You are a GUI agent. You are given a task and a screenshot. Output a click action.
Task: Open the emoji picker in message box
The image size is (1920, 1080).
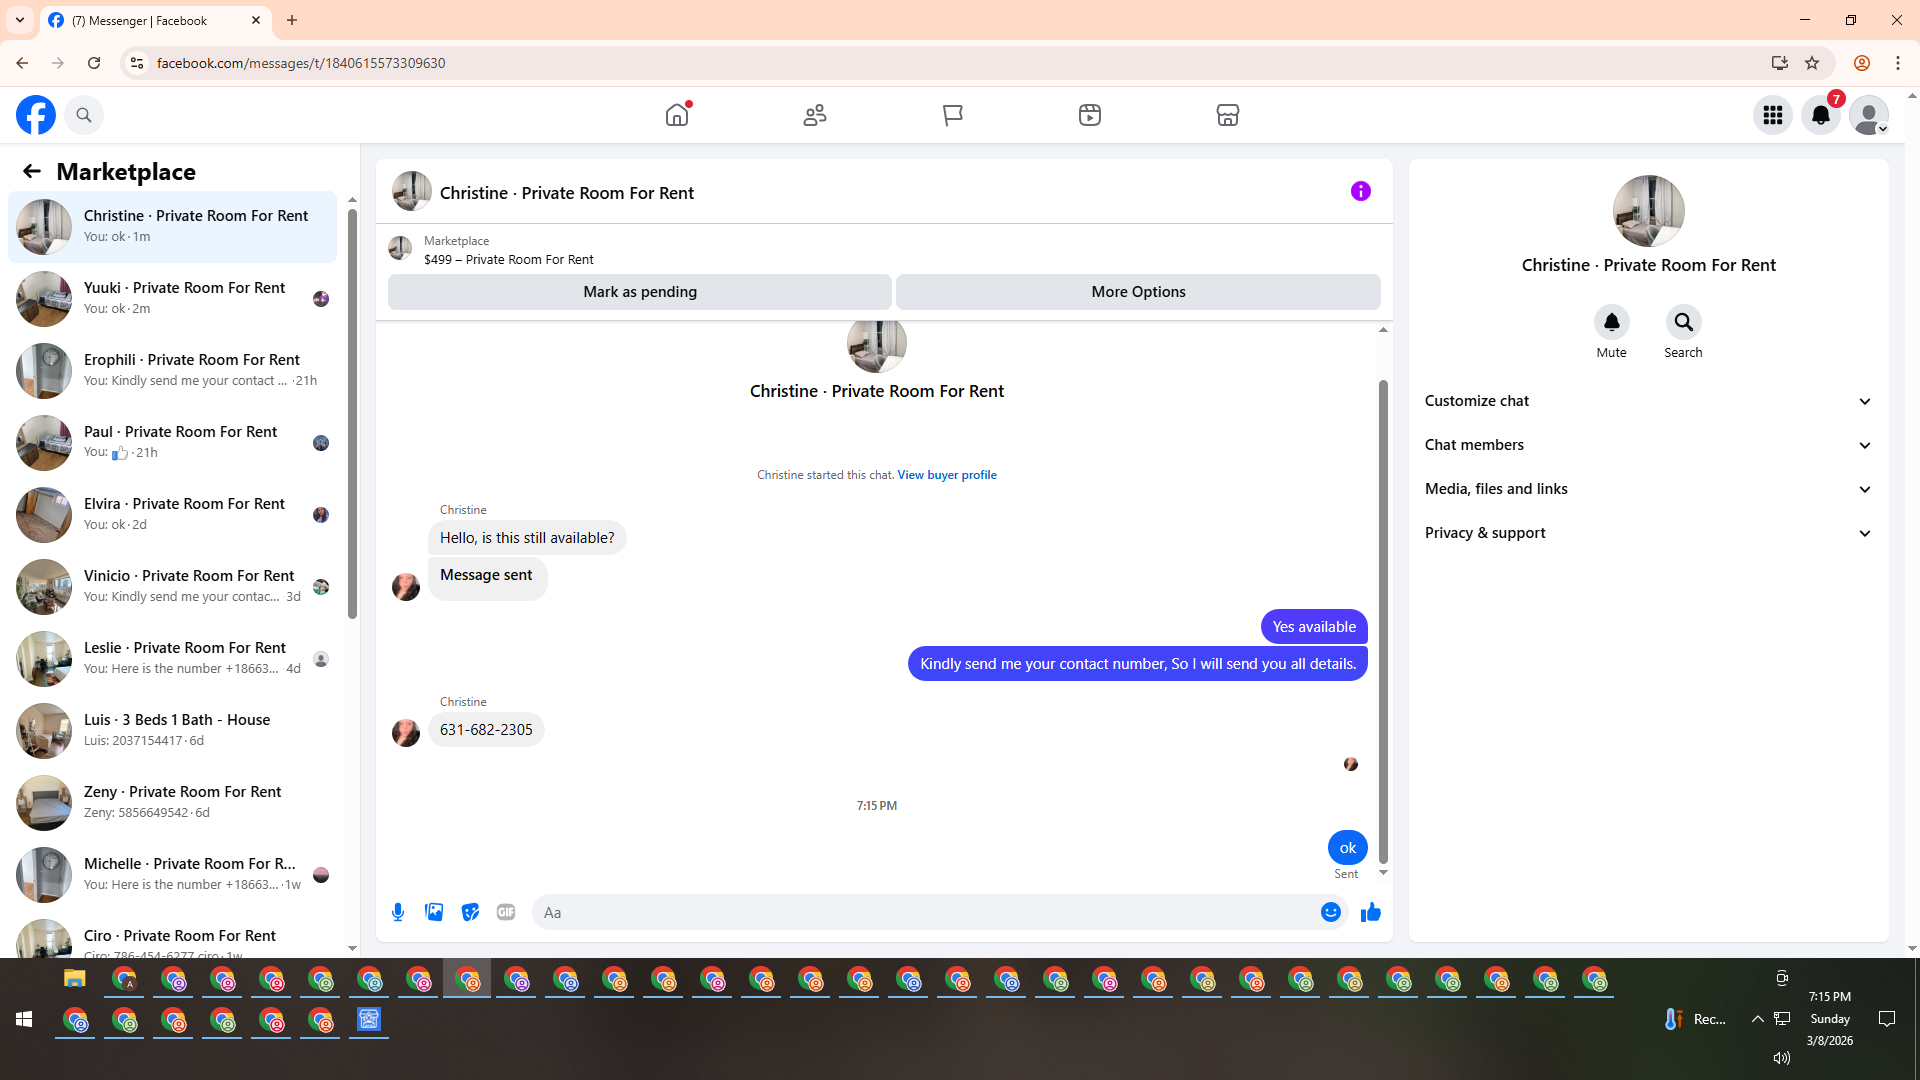tap(1330, 912)
